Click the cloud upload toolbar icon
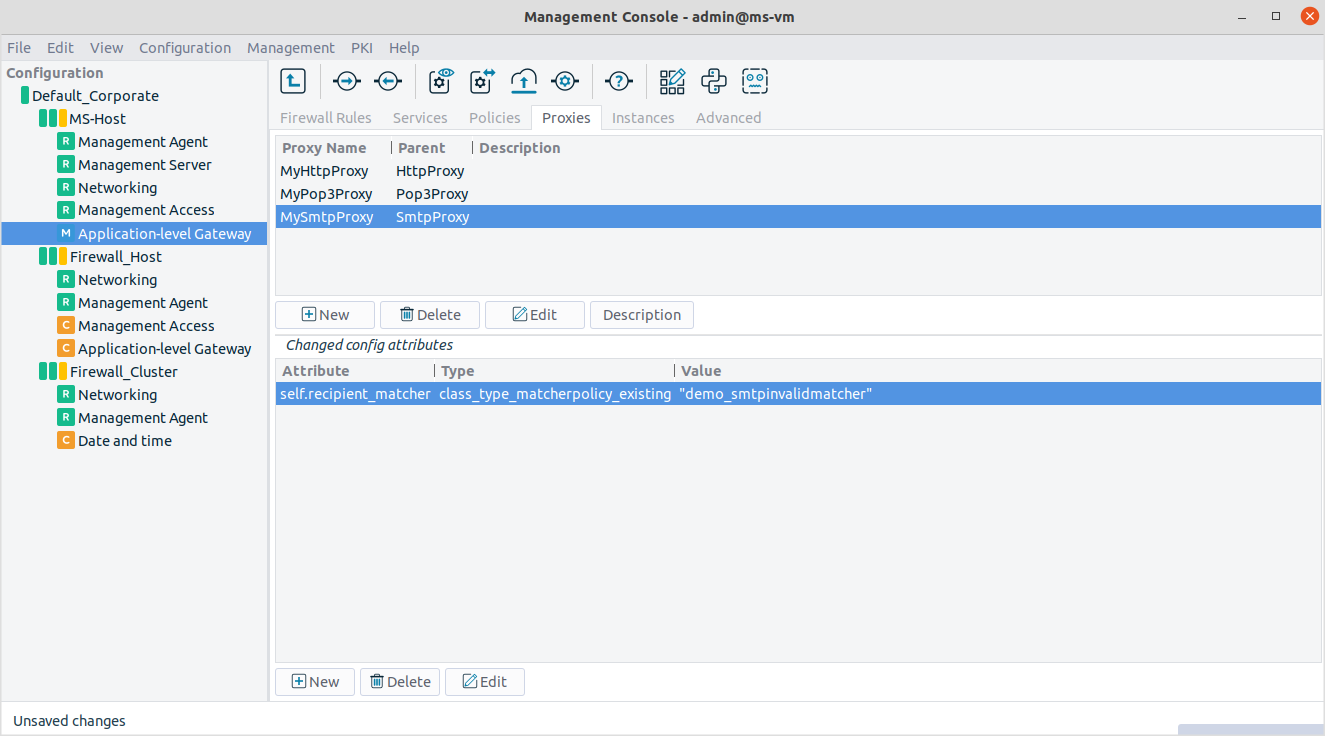1325x736 pixels. click(524, 81)
